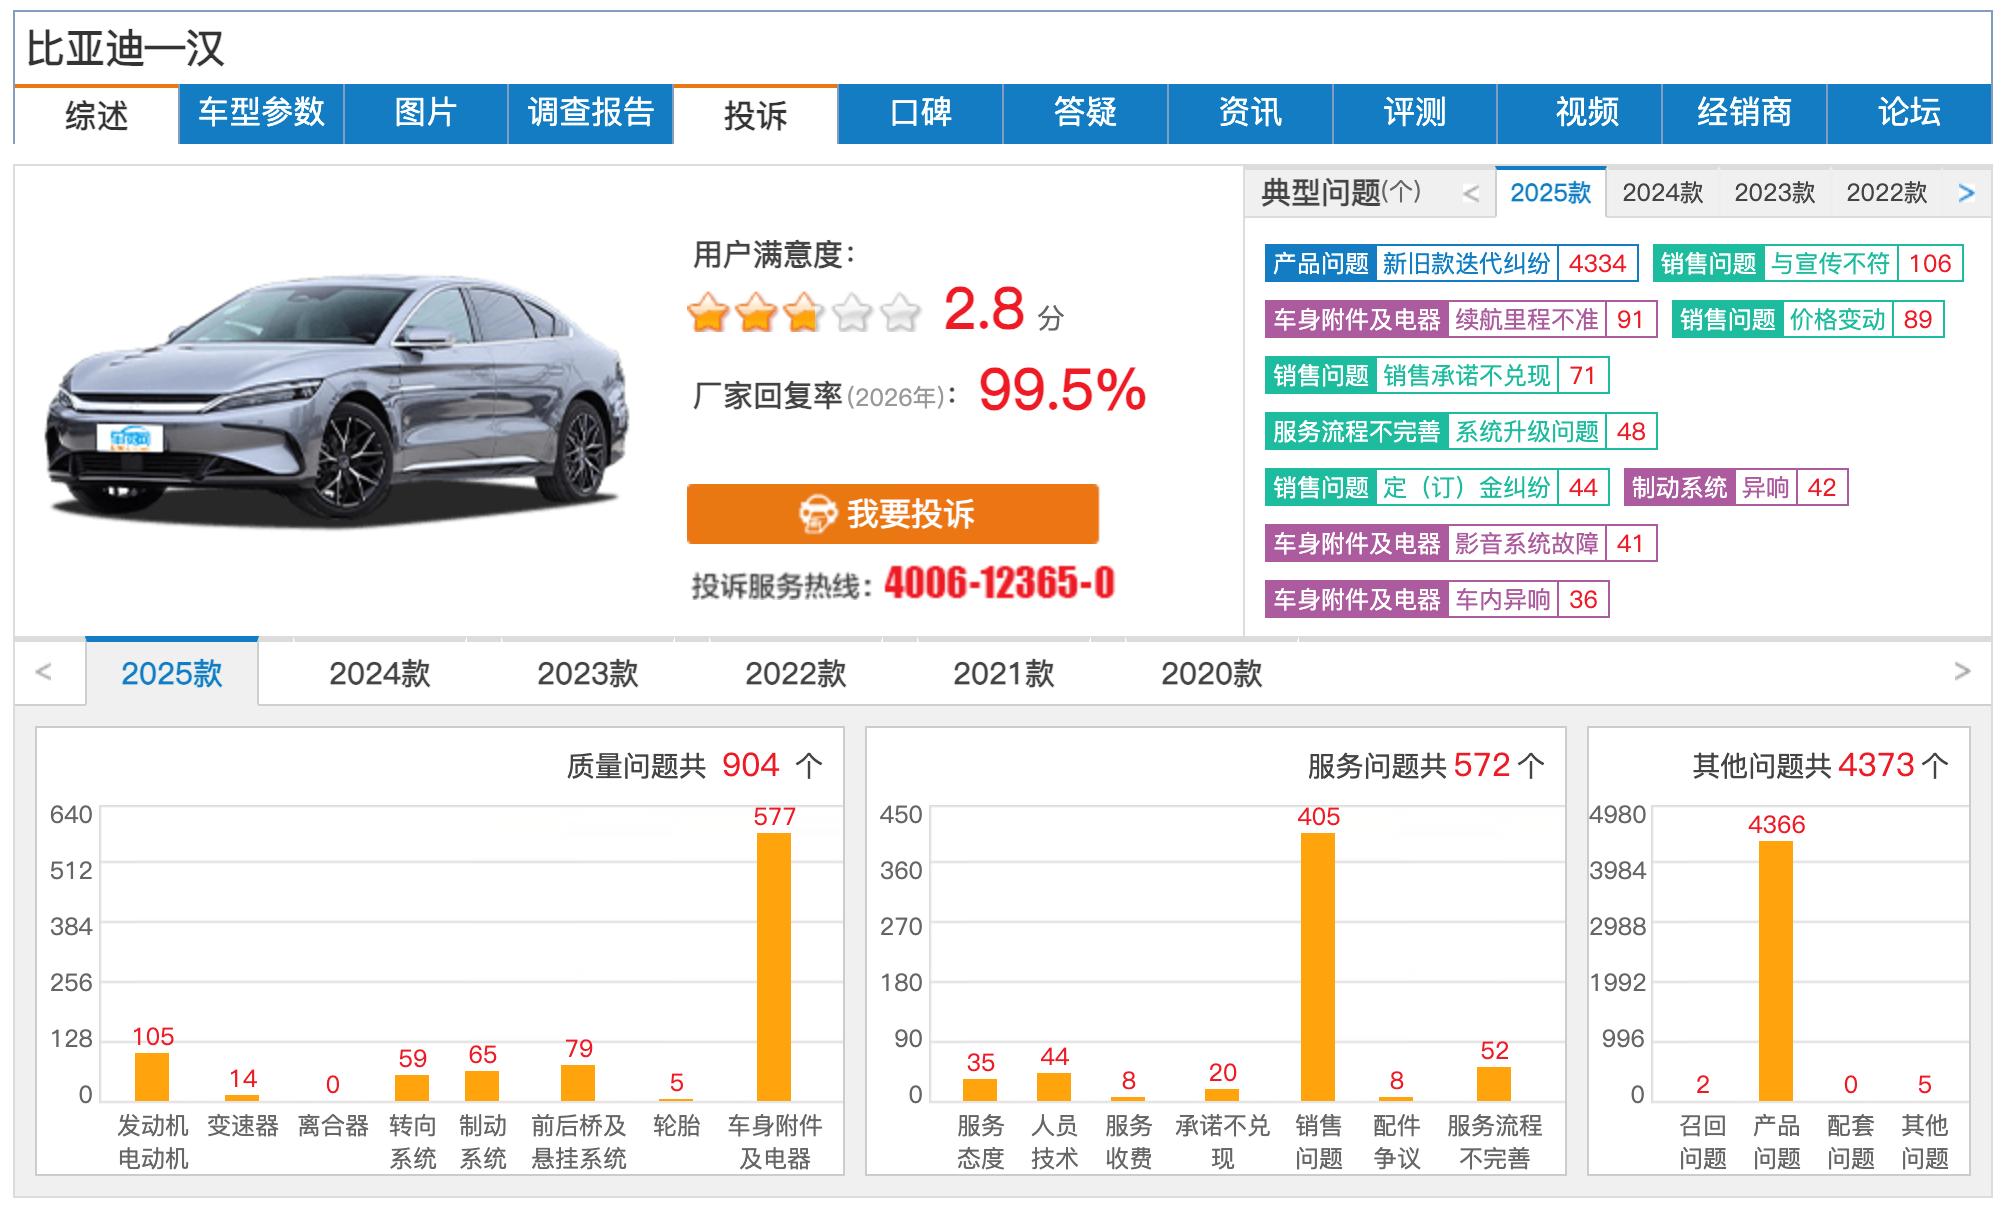Click the right arrow of bottom year tabs

(x=1962, y=672)
